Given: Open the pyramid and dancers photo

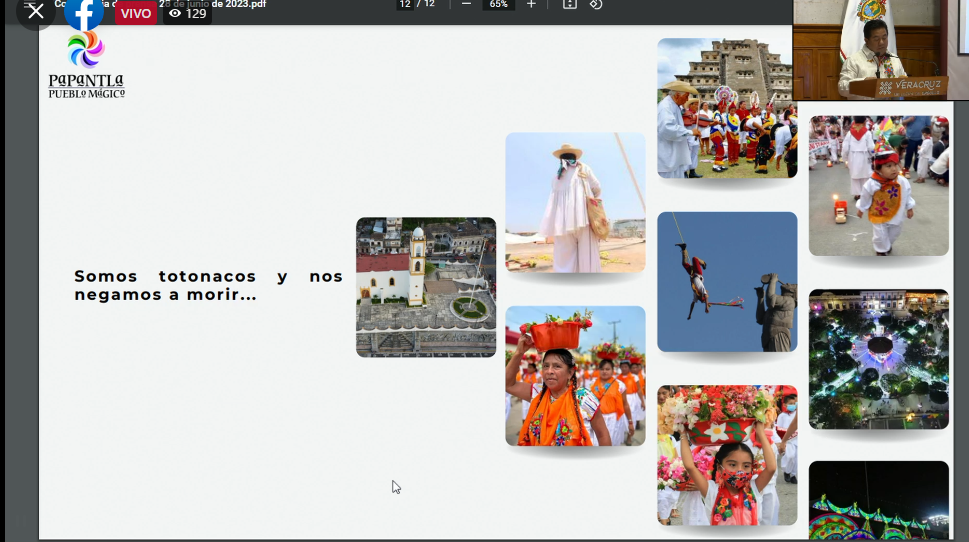Looking at the screenshot, I should click(x=727, y=108).
